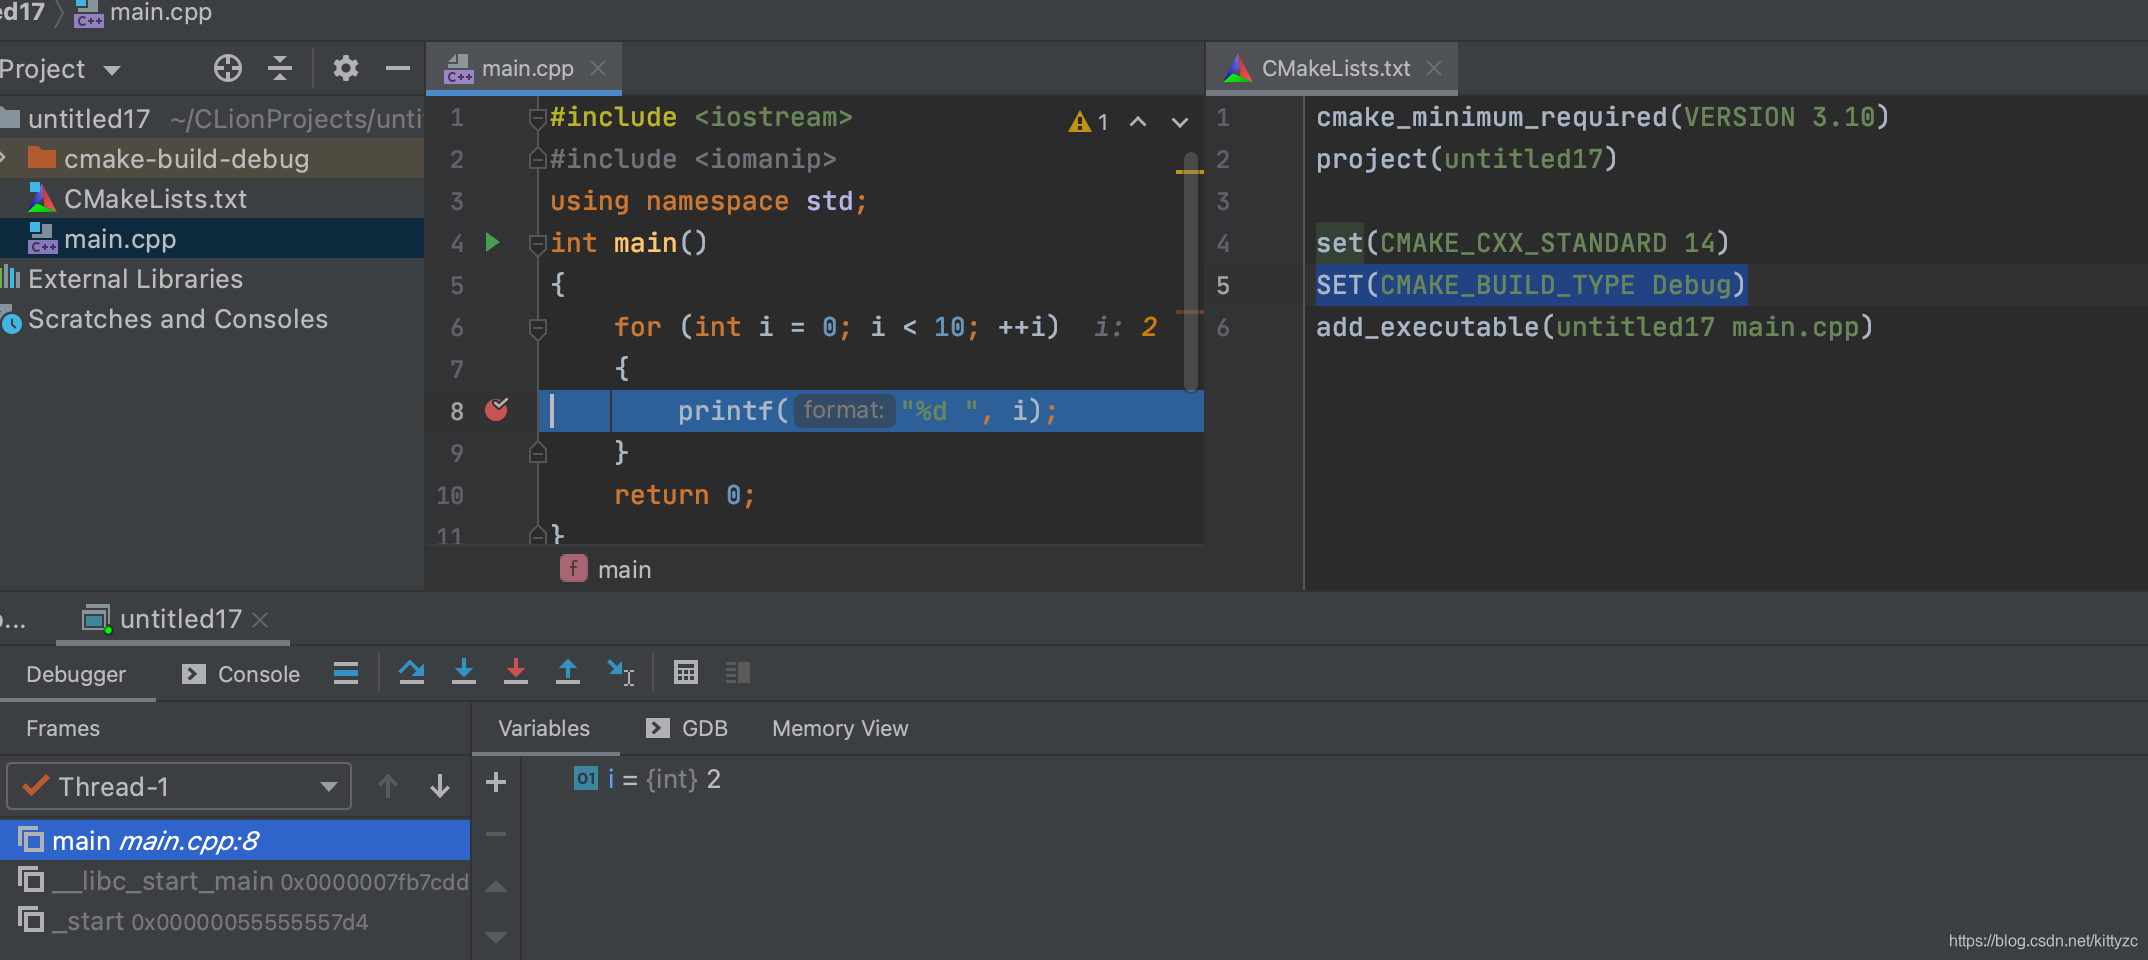Move watch up arrow in variables panel
This screenshot has height=960, width=2148.
496,886
